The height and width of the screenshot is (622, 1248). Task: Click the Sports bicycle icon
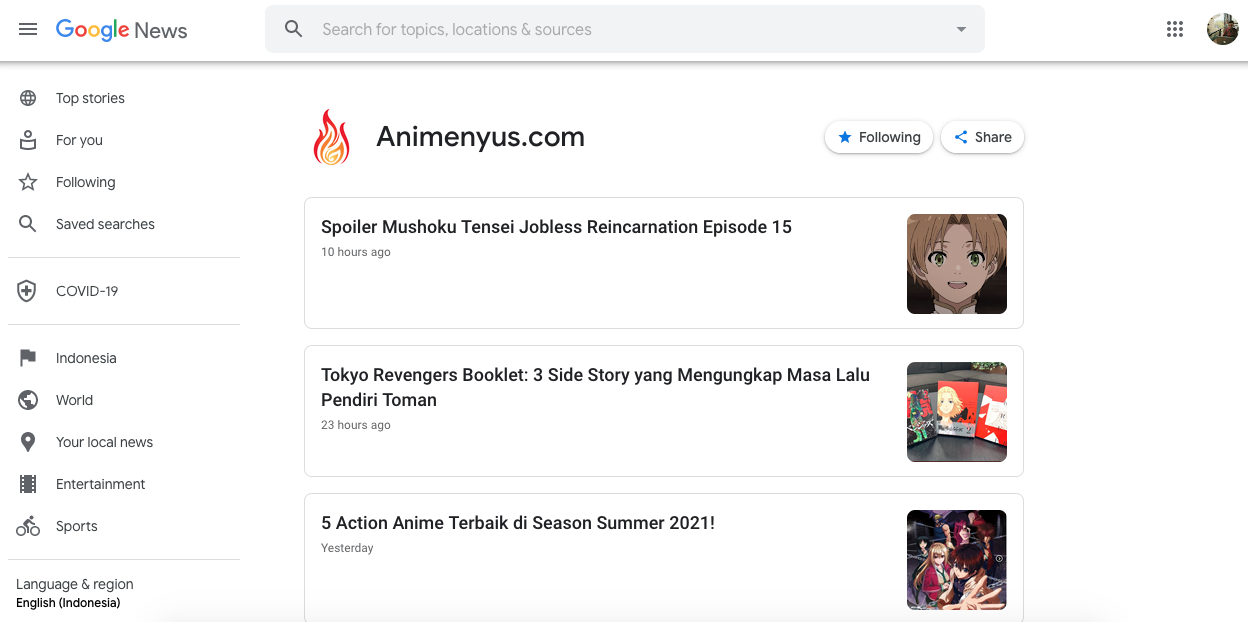(x=28, y=526)
